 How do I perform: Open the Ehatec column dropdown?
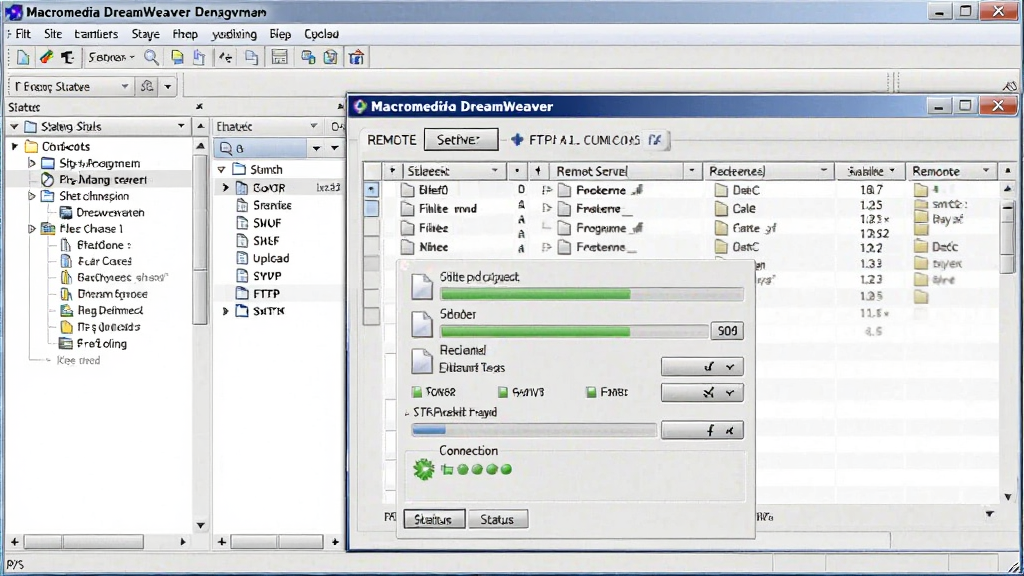pos(313,126)
